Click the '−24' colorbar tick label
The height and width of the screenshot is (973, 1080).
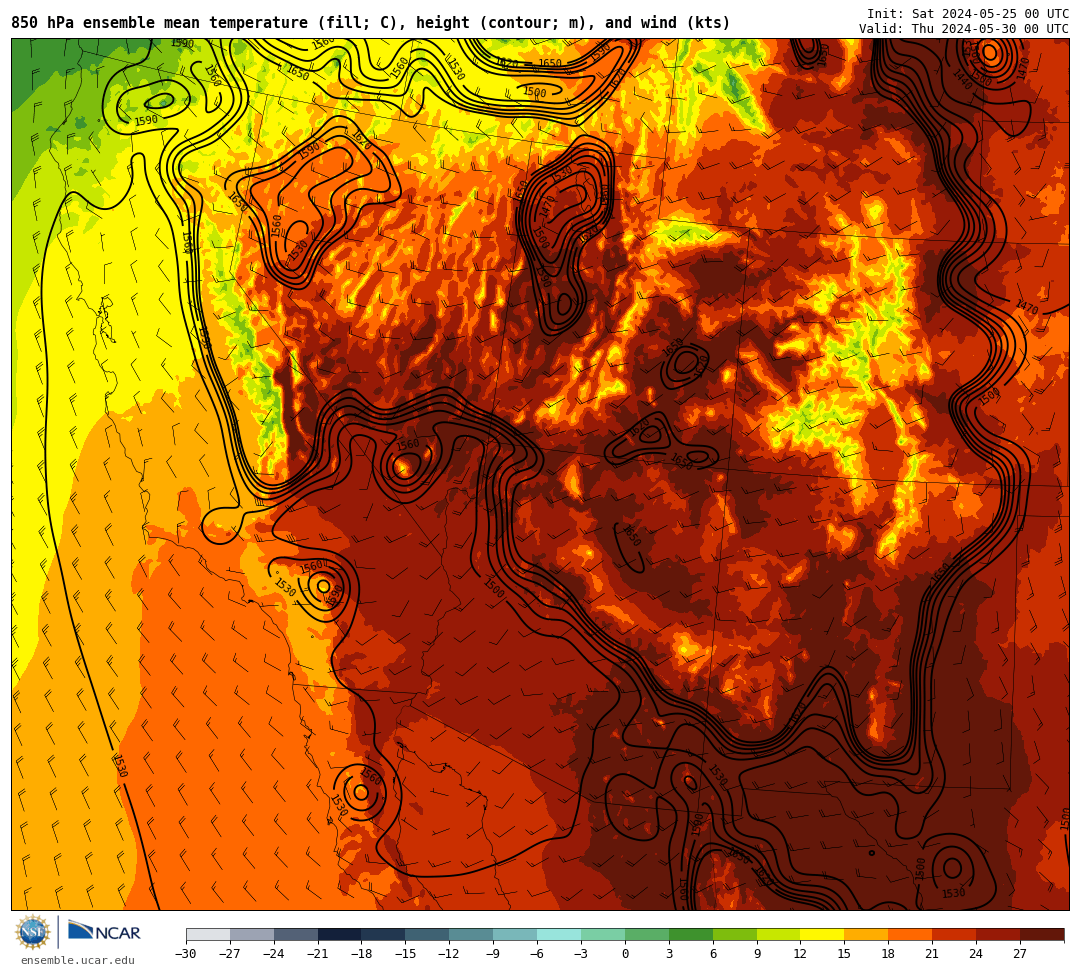[x=274, y=954]
